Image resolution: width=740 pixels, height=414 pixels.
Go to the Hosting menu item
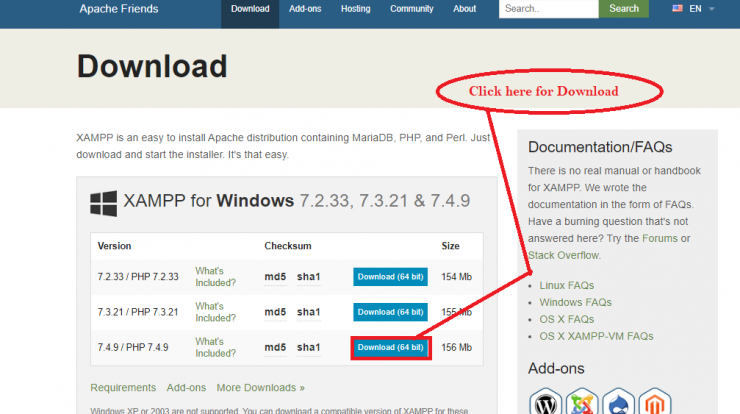pos(355,9)
